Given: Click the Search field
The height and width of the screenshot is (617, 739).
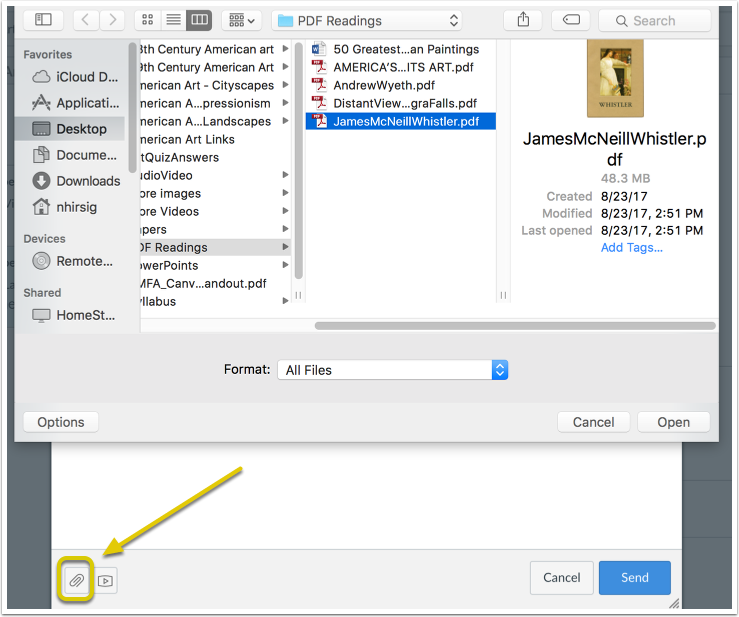Looking at the screenshot, I should coord(655,20).
